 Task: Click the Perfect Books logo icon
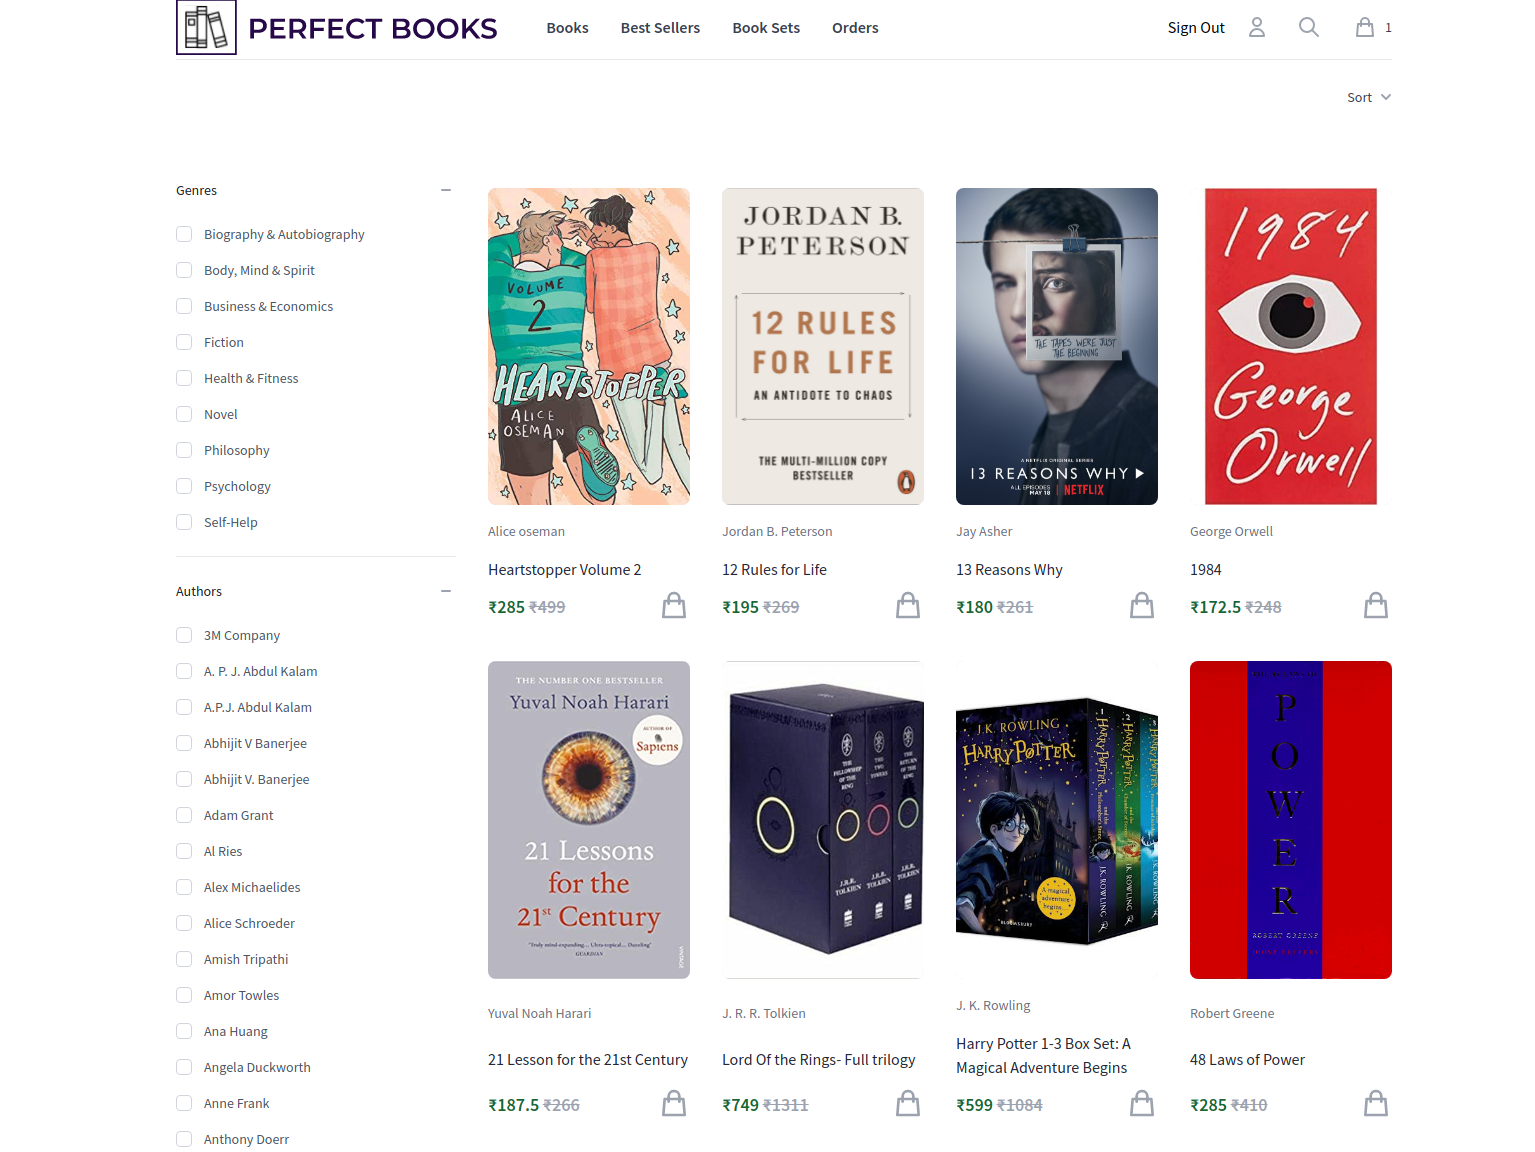pyautogui.click(x=206, y=27)
